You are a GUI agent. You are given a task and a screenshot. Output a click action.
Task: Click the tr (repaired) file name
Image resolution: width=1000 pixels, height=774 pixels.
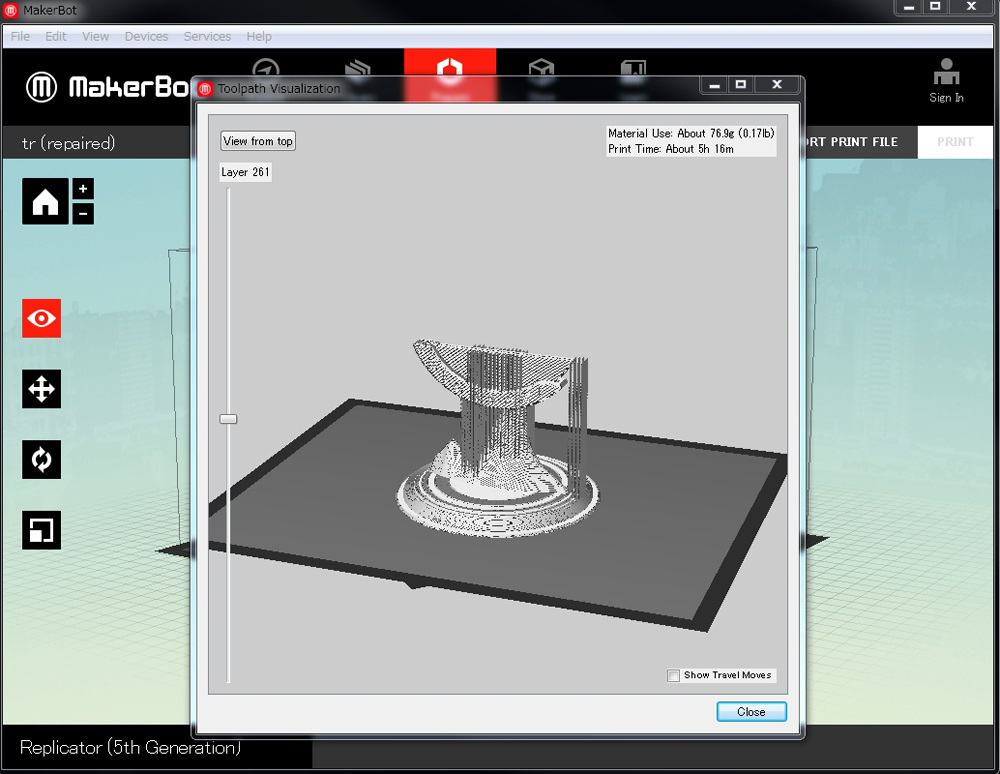pyautogui.click(x=68, y=143)
